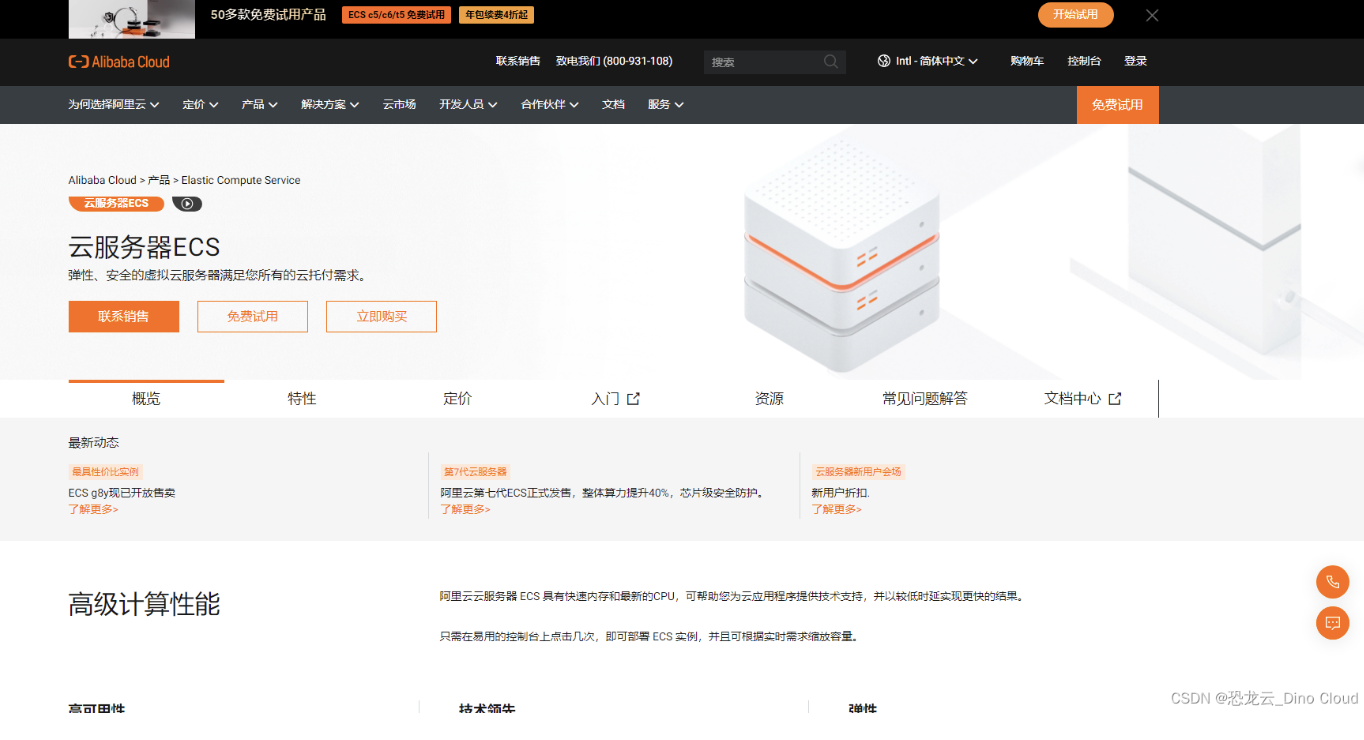Open the 购物车 link
1364x740 pixels.
pos(1027,61)
